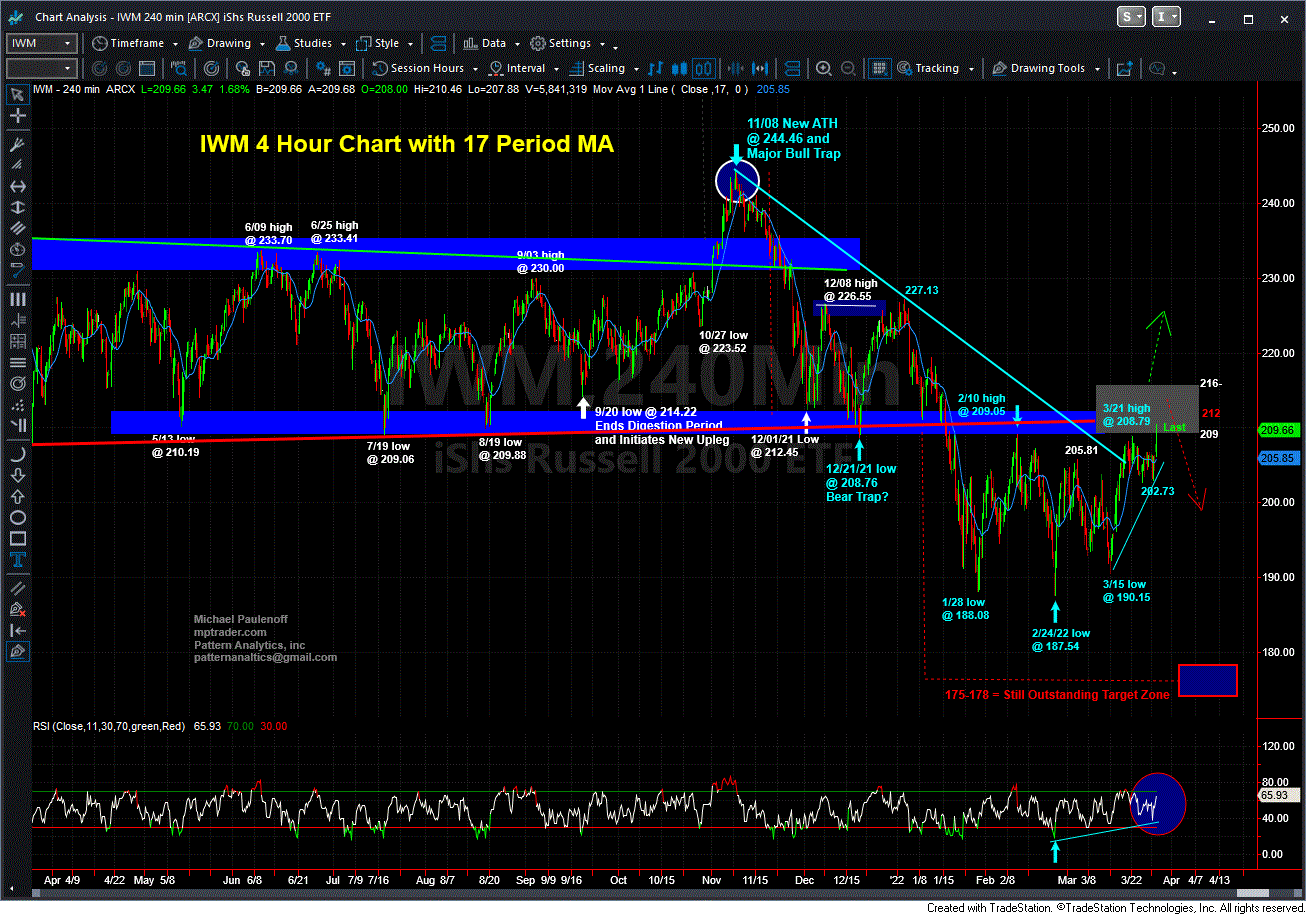The image size is (1306, 914).
Task: Click the yellow IWM 4 Hour Chart title
Action: [407, 144]
